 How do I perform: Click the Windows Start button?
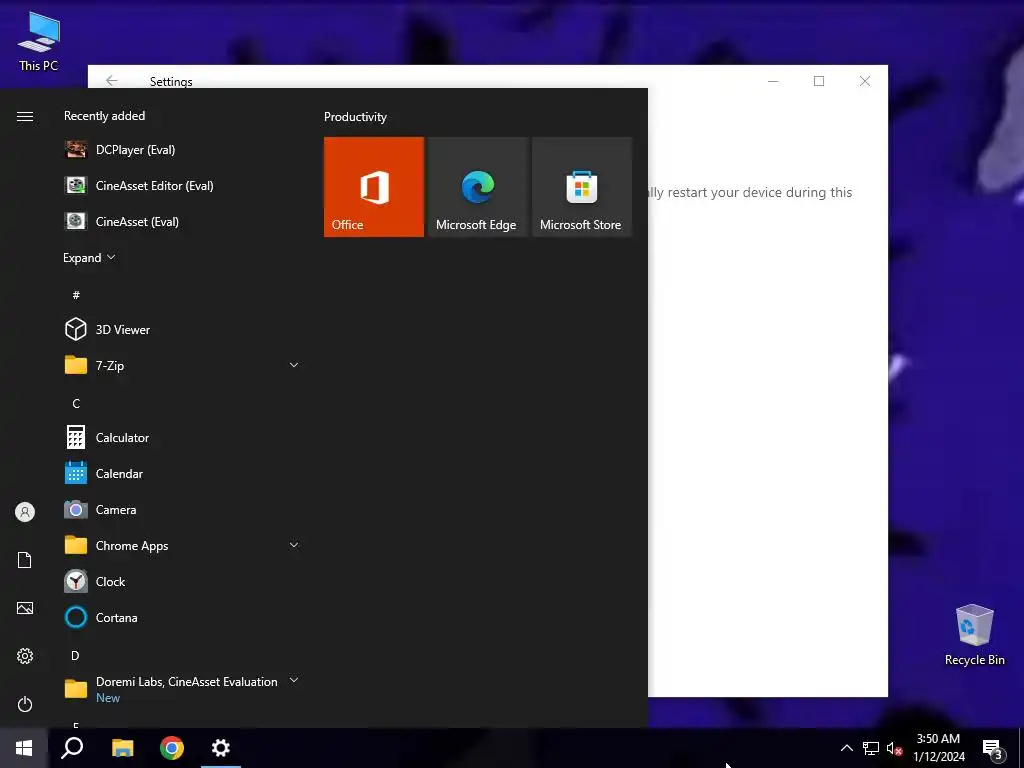24,748
